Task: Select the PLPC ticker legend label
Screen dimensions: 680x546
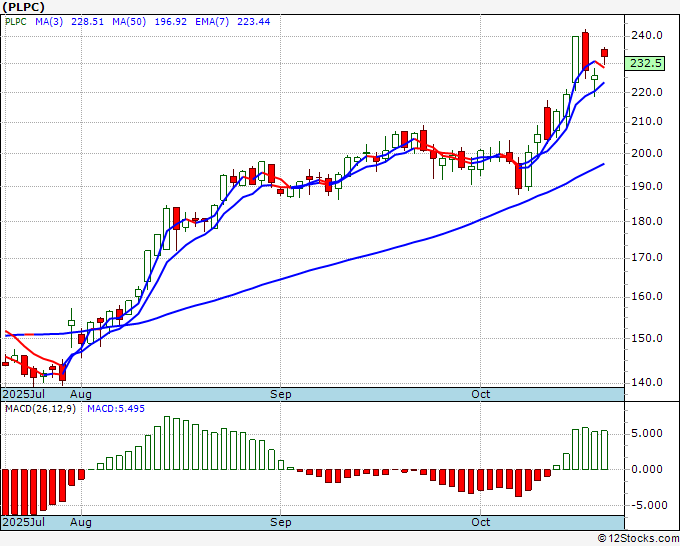Action: coord(16,22)
